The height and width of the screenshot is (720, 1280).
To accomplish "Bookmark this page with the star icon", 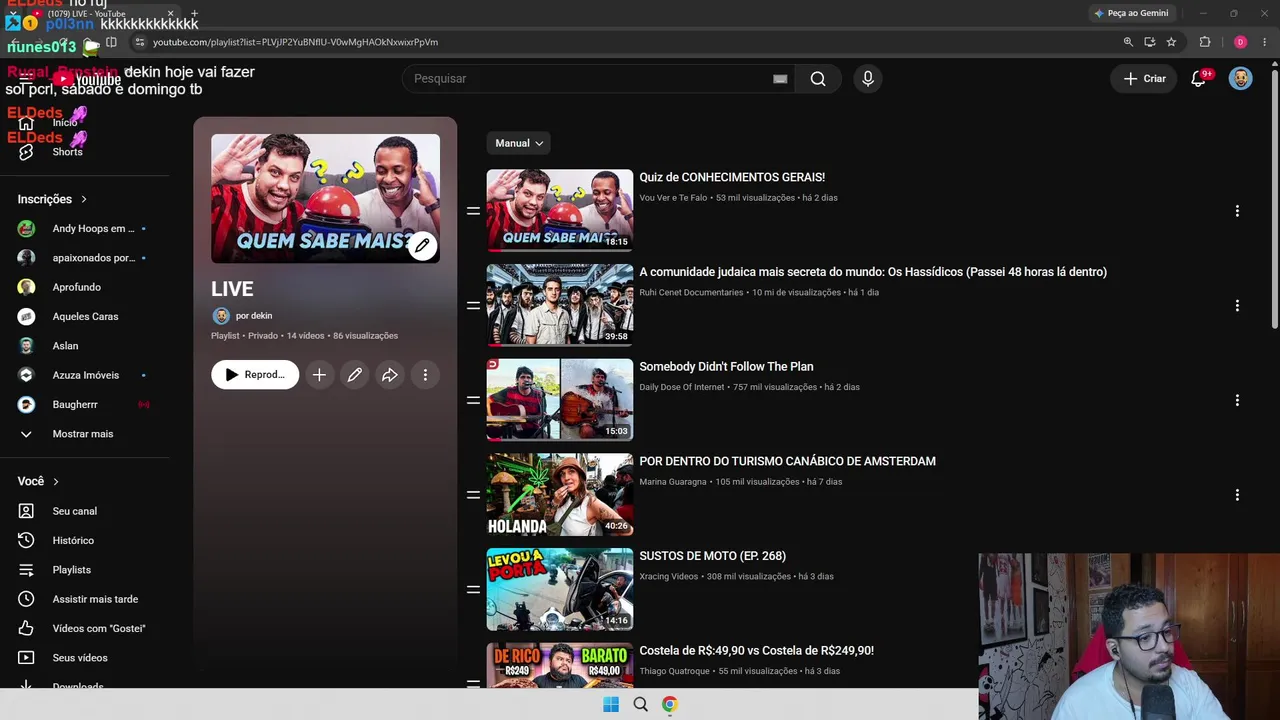I will coord(1171,42).
